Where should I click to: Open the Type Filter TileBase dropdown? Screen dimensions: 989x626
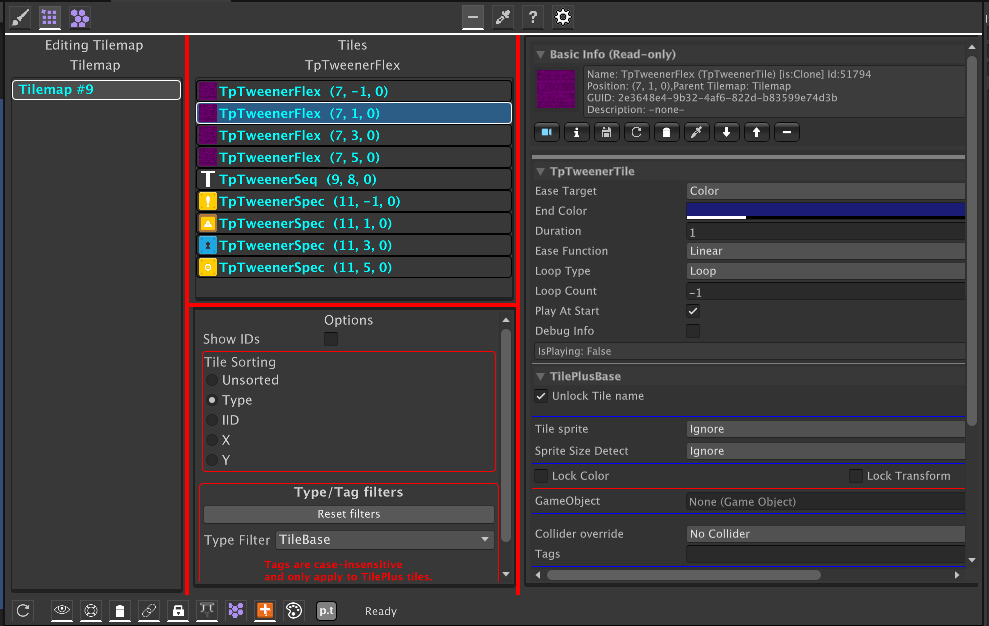tap(385, 540)
